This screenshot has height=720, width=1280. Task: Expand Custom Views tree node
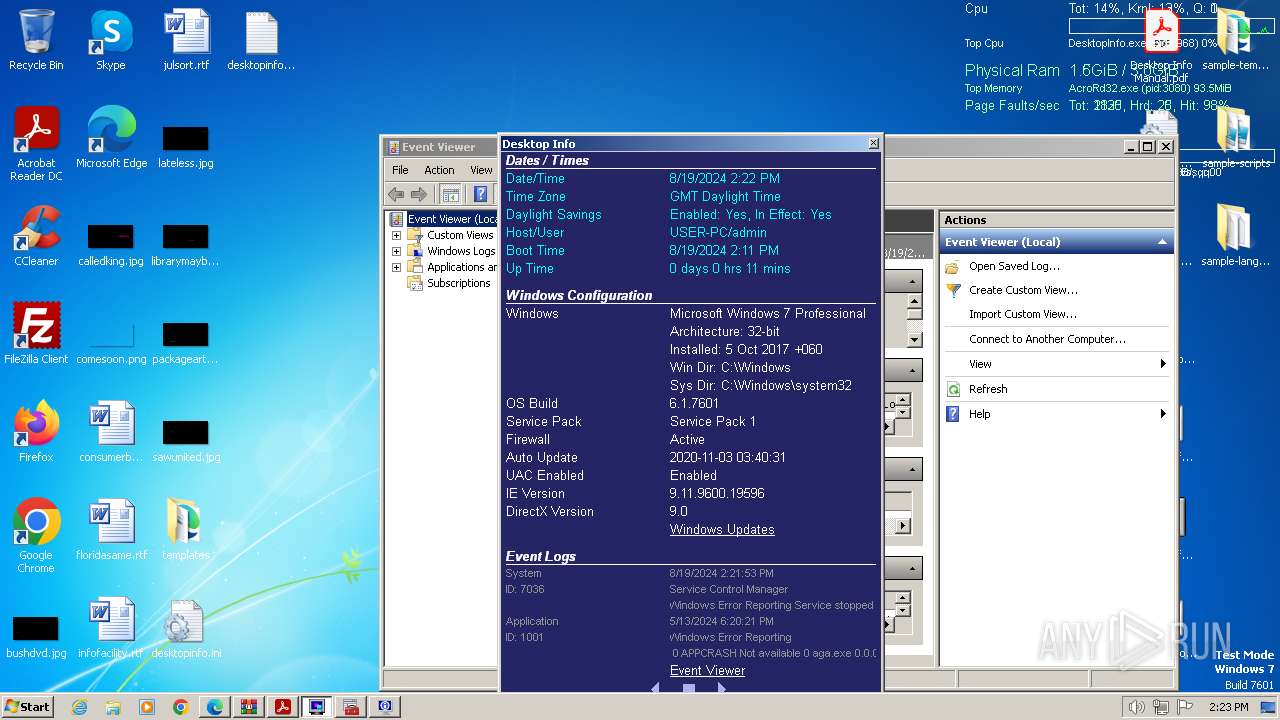click(396, 236)
